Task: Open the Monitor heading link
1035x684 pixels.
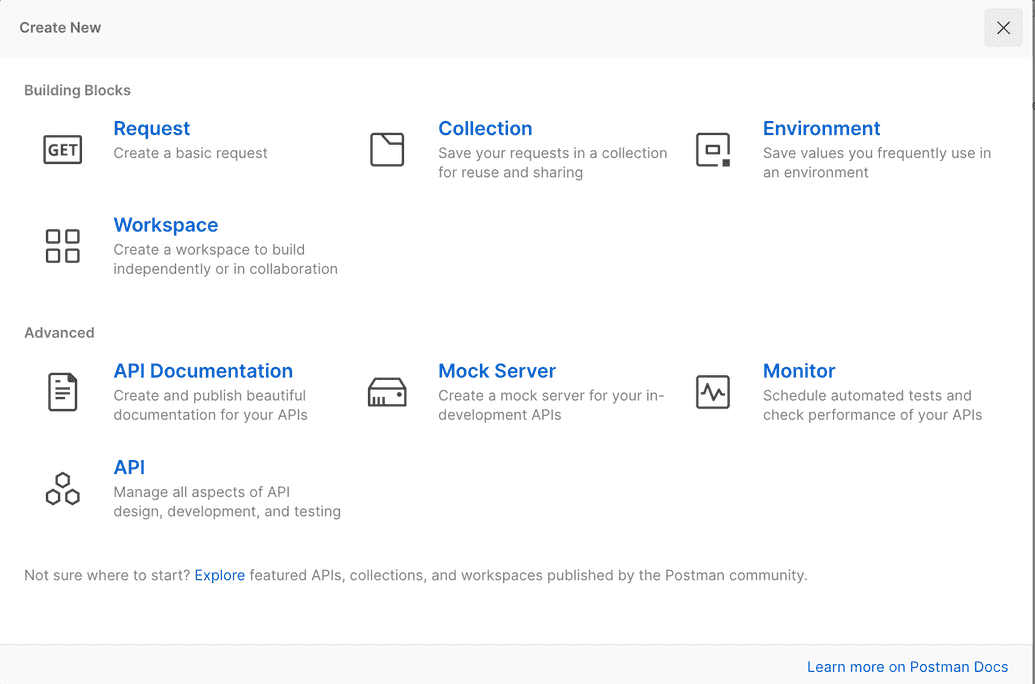Action: click(x=799, y=371)
